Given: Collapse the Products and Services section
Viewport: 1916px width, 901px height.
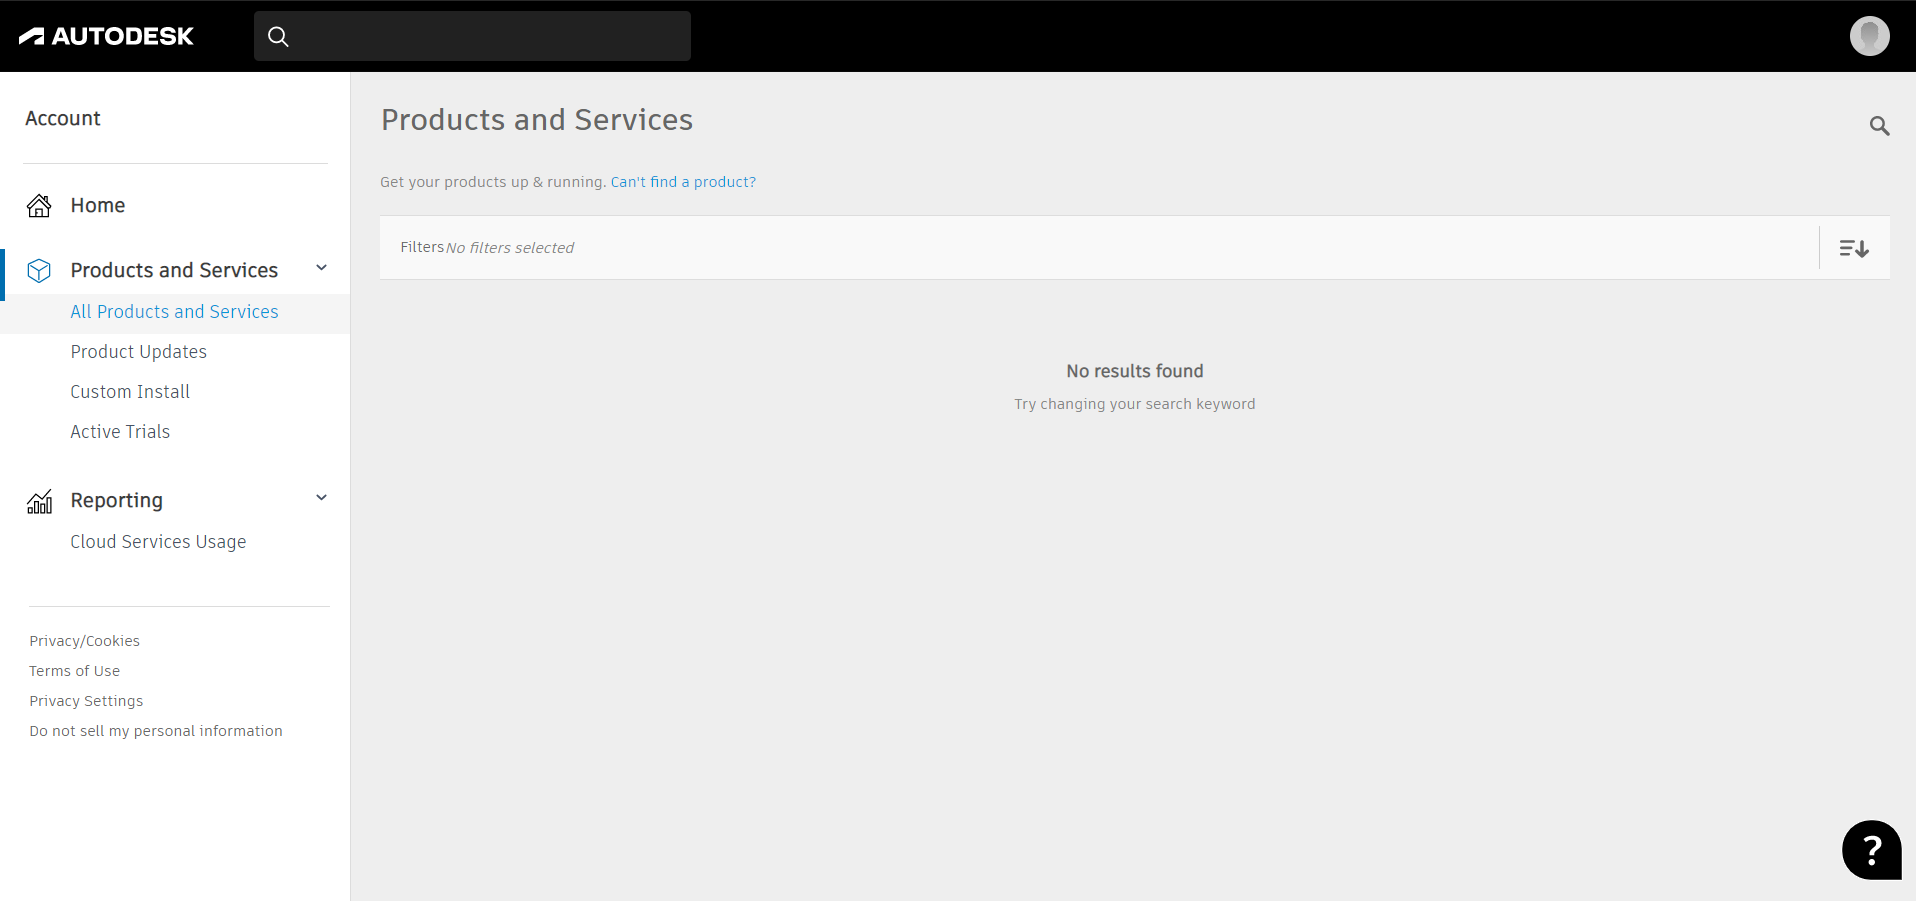Looking at the screenshot, I should click(x=321, y=268).
